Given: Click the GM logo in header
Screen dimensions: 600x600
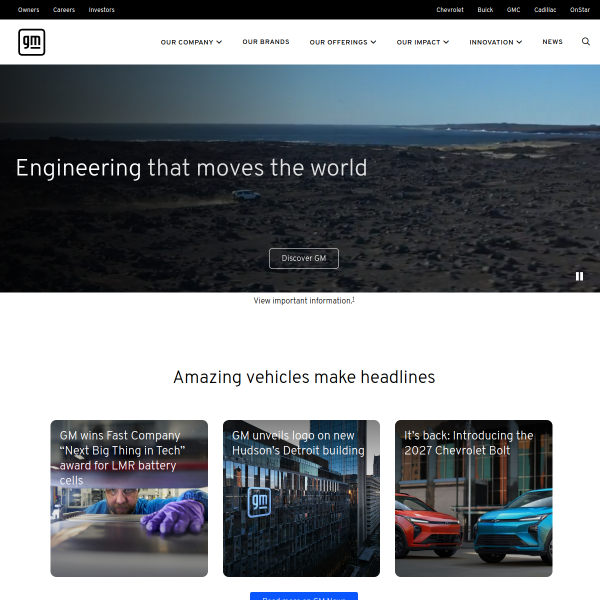Looking at the screenshot, I should click(x=32, y=42).
